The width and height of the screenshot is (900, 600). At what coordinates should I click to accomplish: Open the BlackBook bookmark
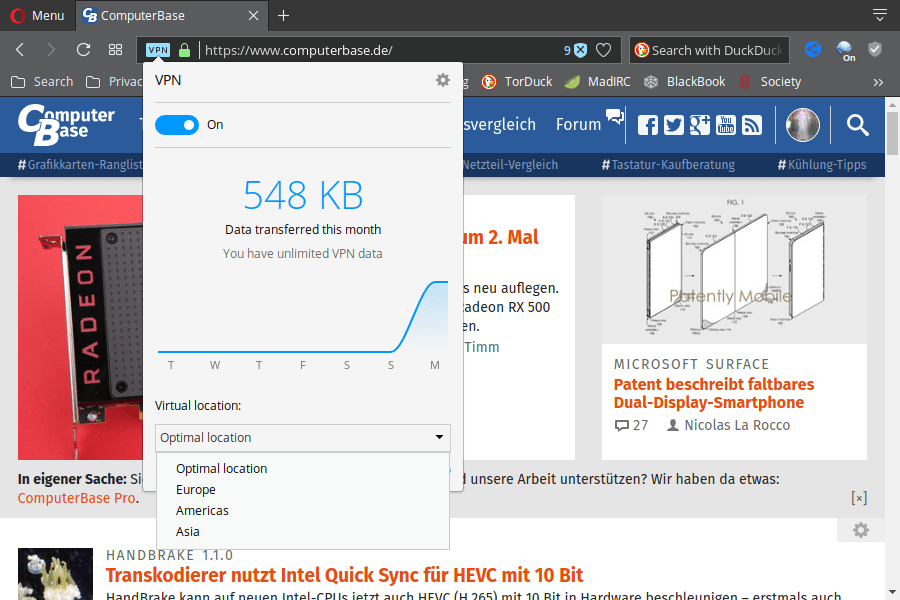[684, 82]
